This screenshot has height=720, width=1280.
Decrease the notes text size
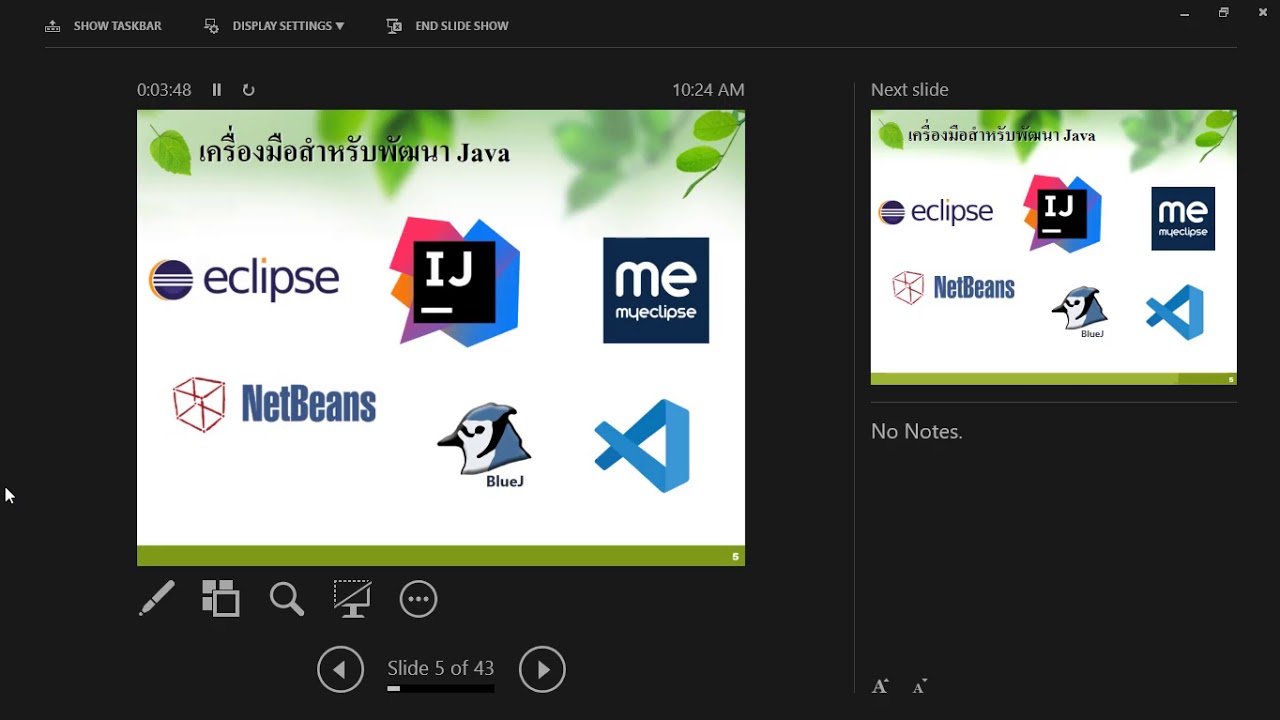point(920,686)
